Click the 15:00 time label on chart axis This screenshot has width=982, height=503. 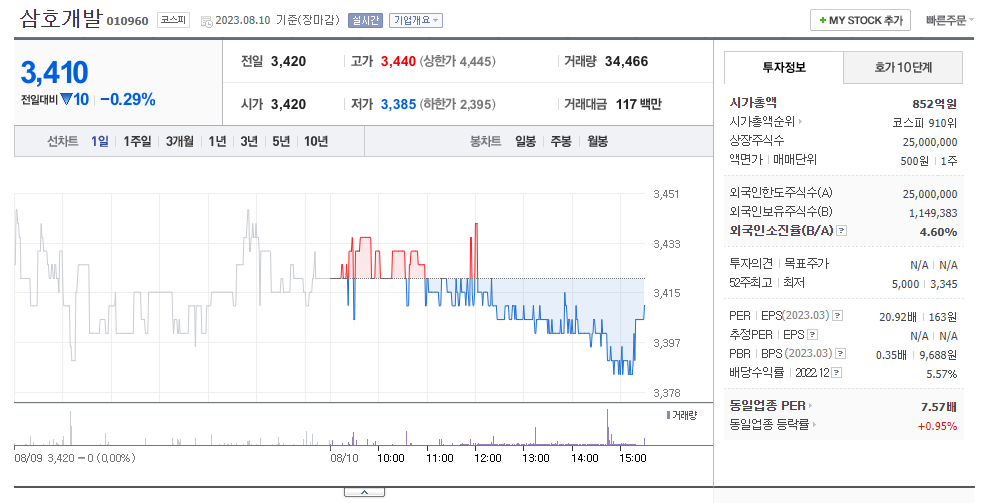[633, 458]
